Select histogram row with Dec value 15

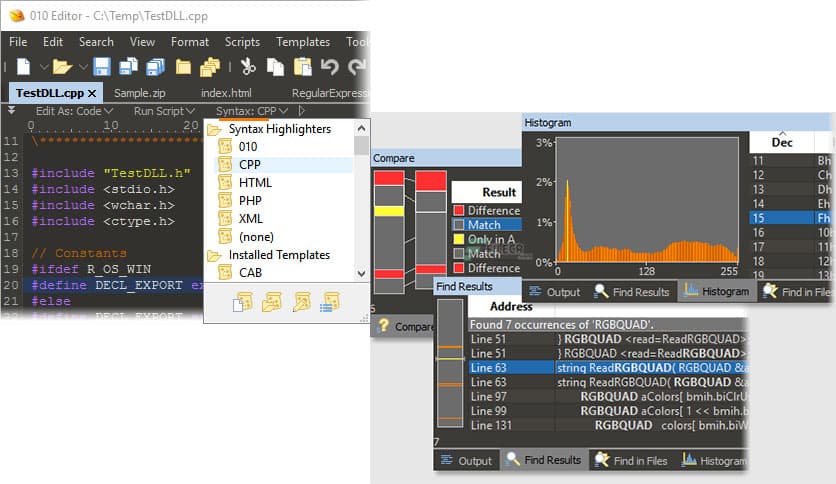[x=791, y=218]
